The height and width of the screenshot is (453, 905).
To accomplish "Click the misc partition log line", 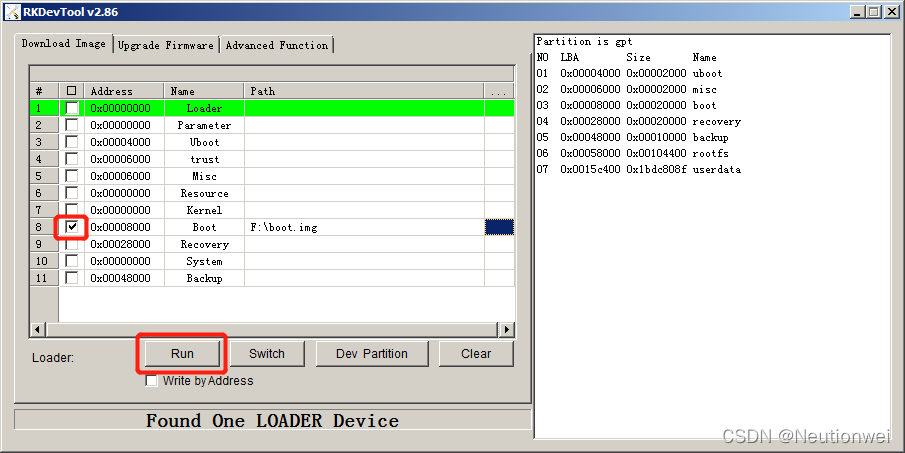I will [626, 89].
